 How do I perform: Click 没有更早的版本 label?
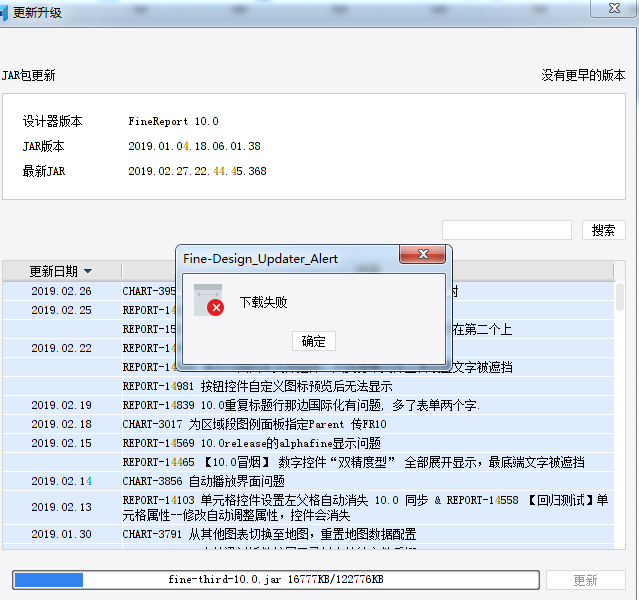[x=583, y=75]
